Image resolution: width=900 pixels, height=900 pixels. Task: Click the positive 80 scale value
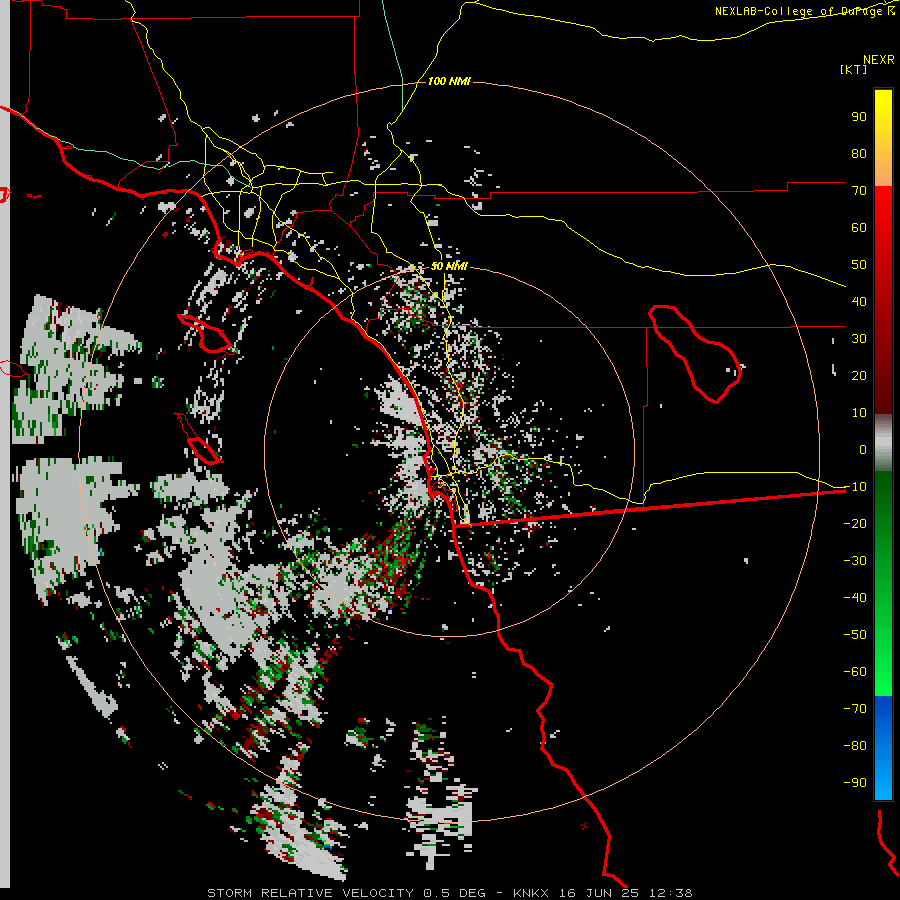click(859, 153)
